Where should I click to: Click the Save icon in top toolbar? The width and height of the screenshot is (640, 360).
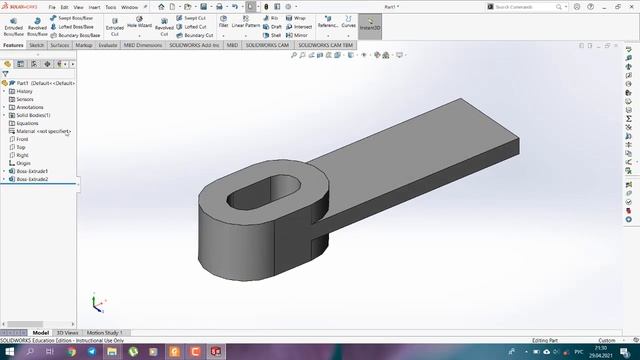(x=203, y=7)
